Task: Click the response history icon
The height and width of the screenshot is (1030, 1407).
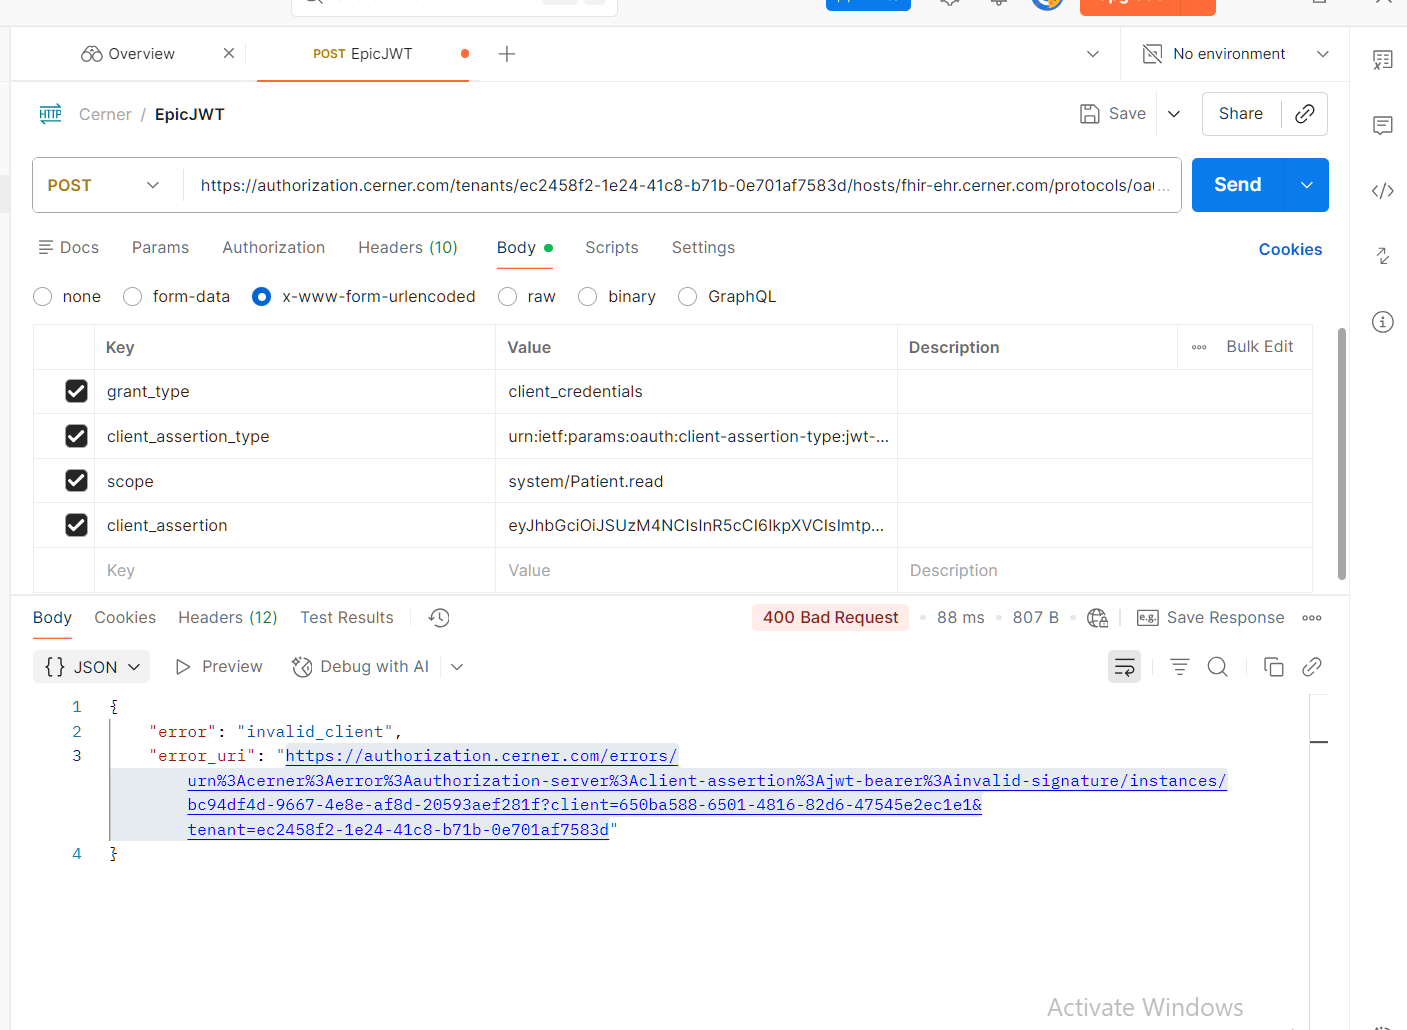Action: tap(439, 618)
